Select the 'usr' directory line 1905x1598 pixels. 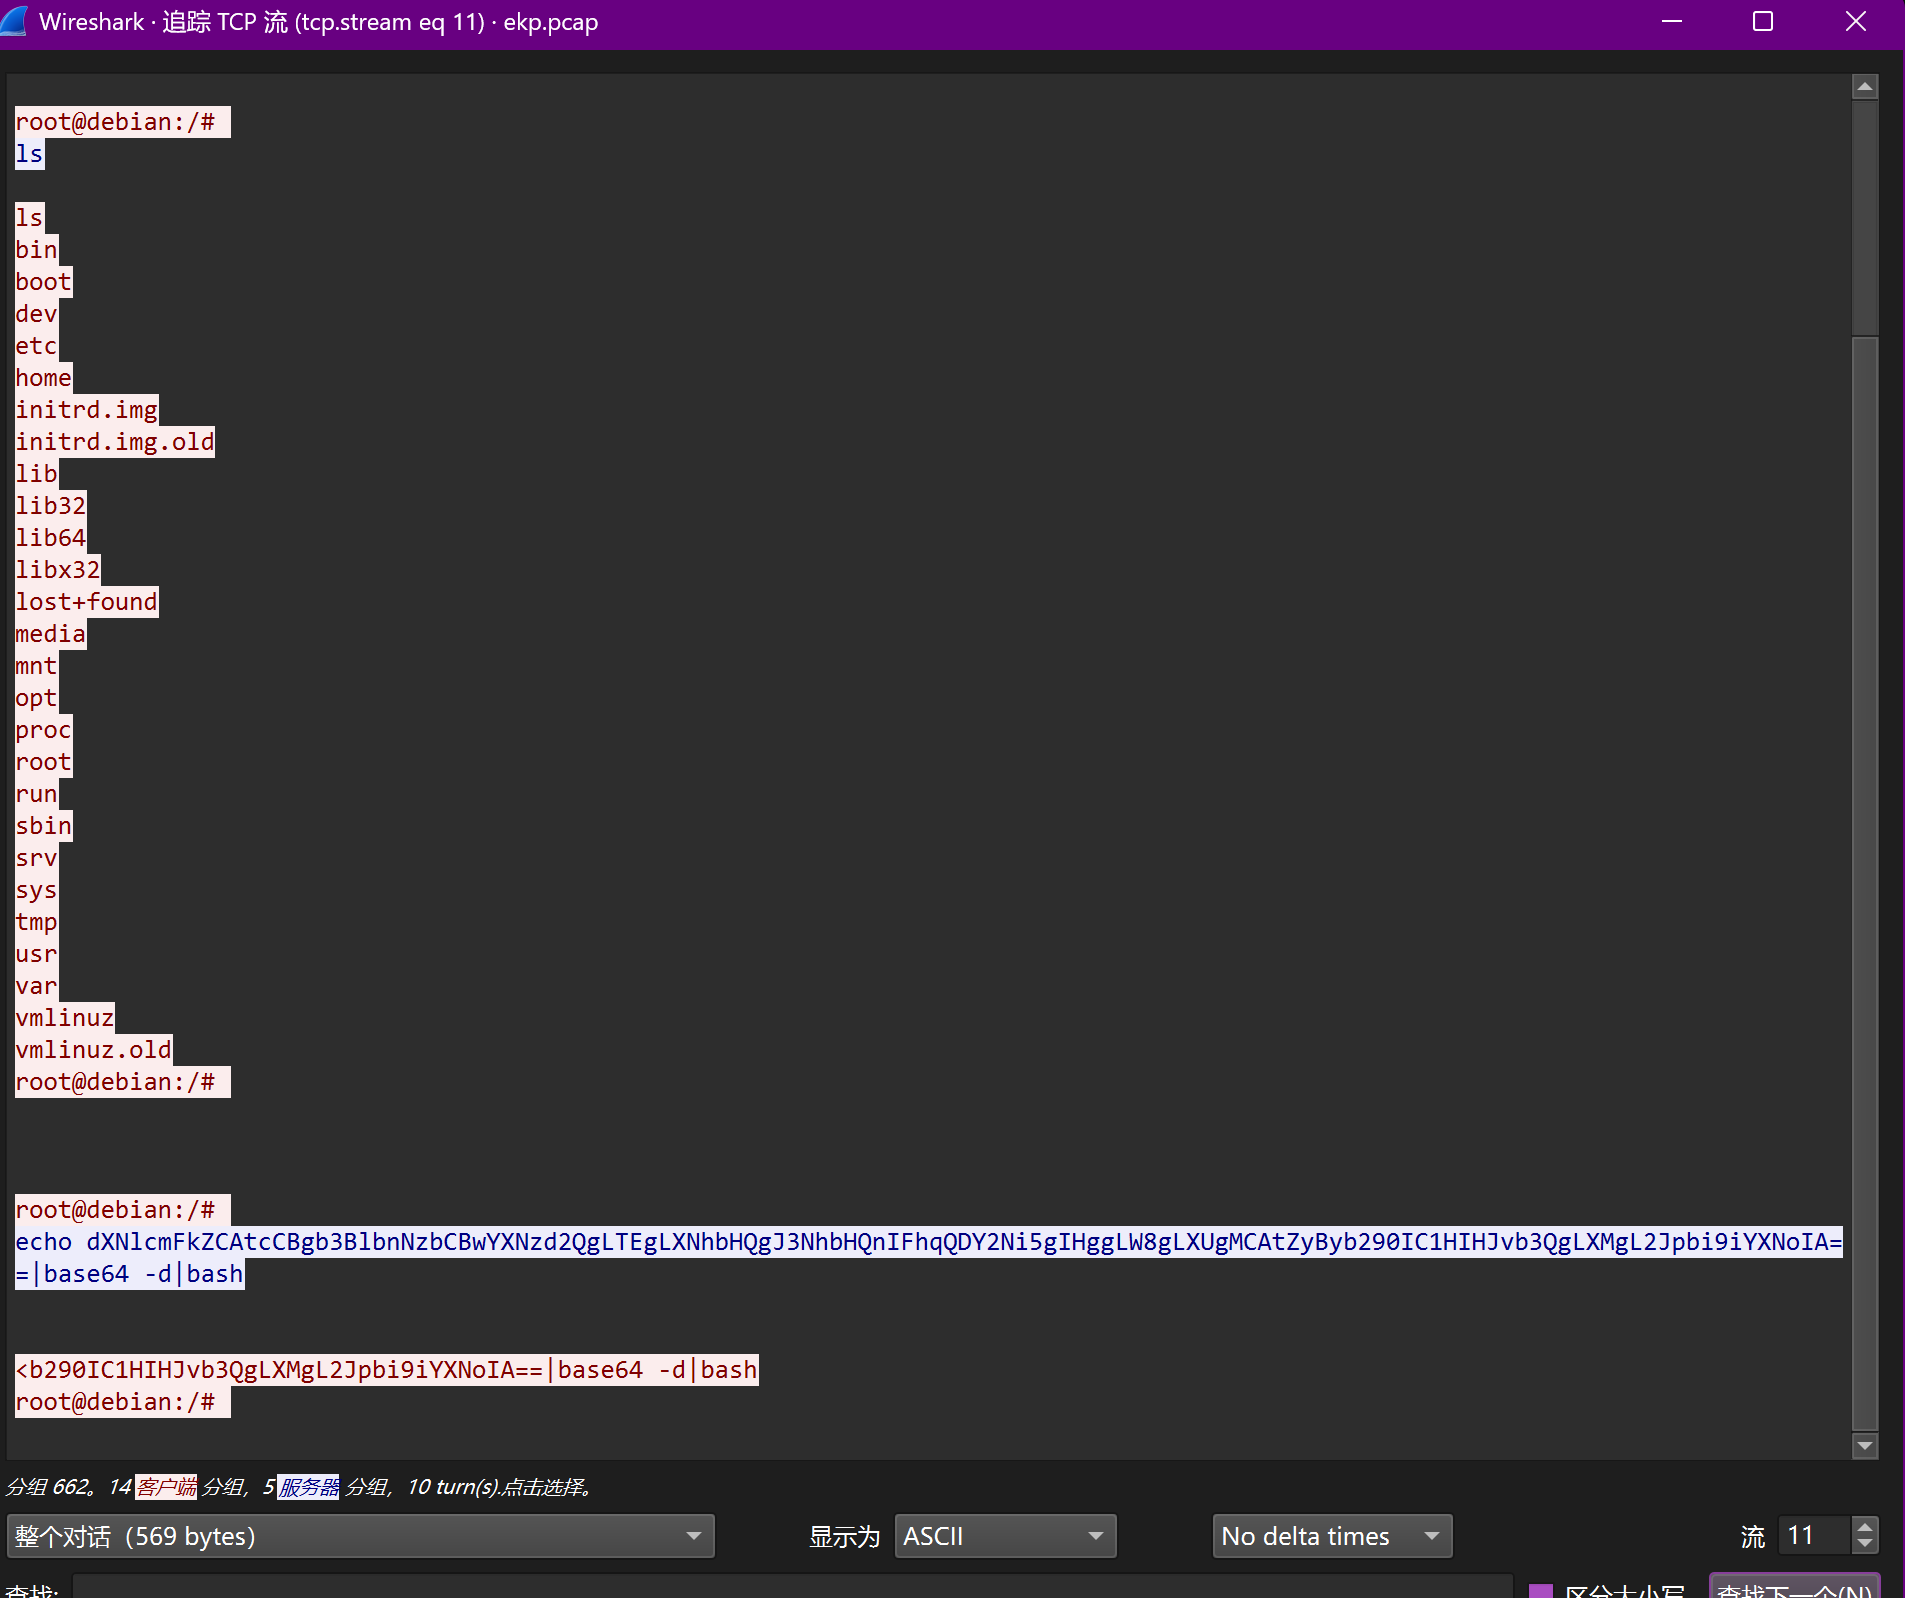[x=37, y=954]
